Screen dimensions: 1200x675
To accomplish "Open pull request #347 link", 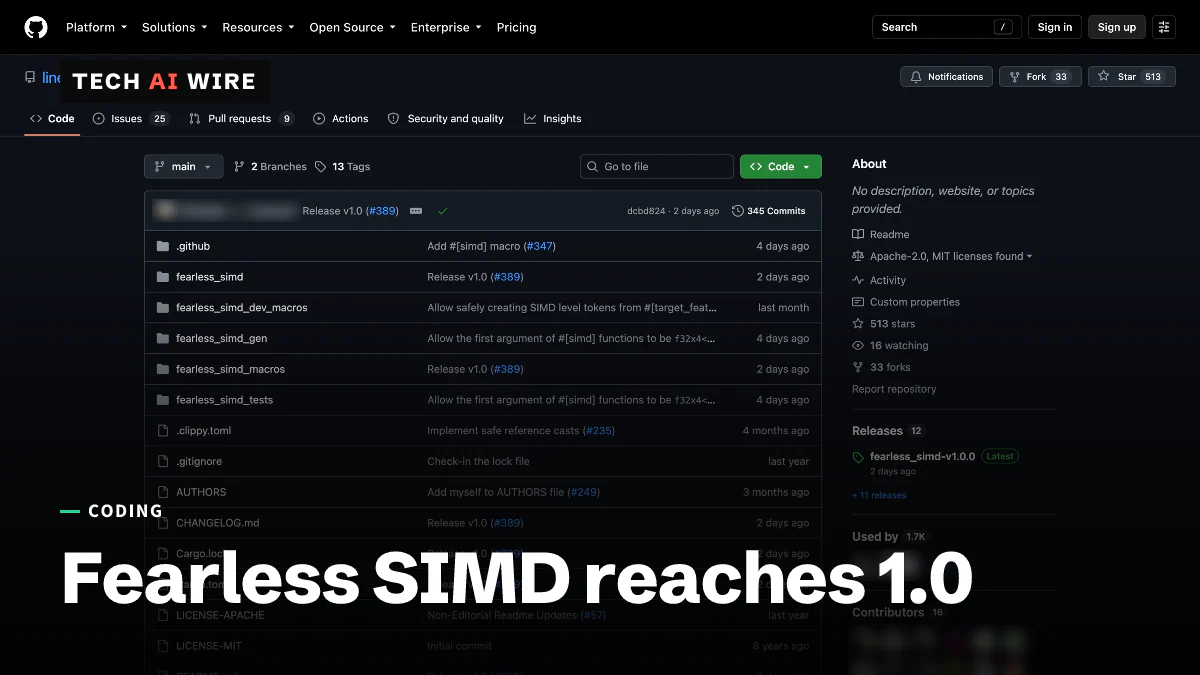I will (x=540, y=246).
